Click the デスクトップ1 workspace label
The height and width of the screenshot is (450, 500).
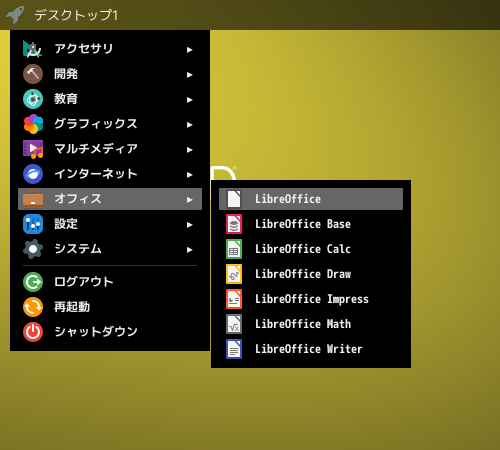point(76,15)
